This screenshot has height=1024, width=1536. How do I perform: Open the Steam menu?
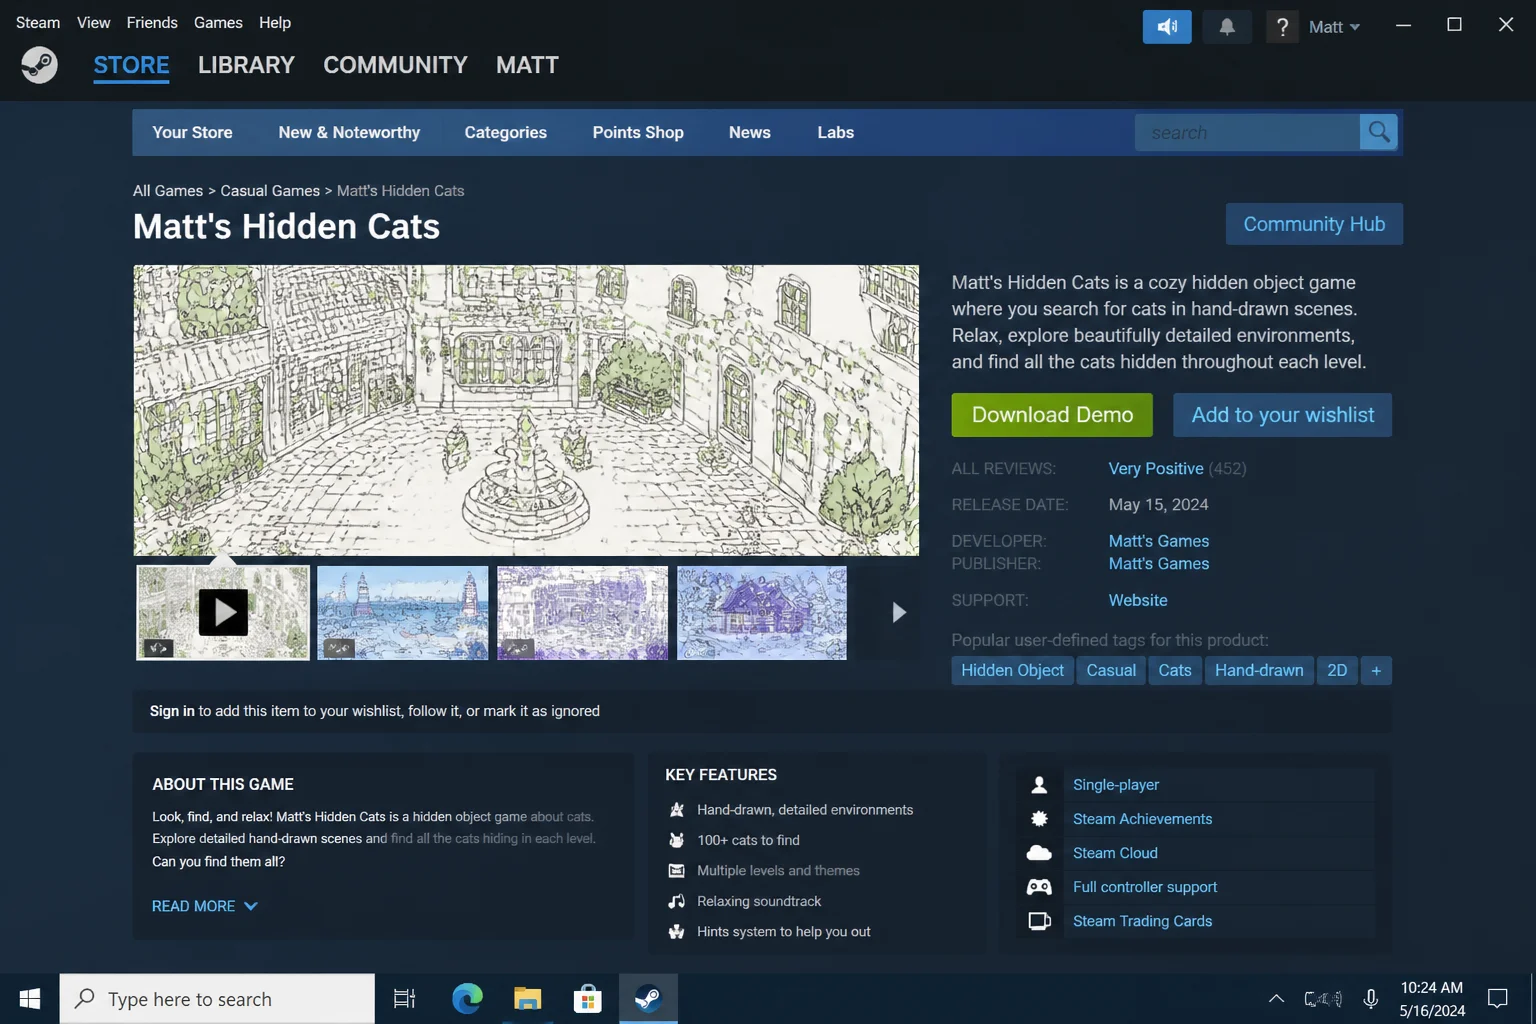tap(38, 22)
